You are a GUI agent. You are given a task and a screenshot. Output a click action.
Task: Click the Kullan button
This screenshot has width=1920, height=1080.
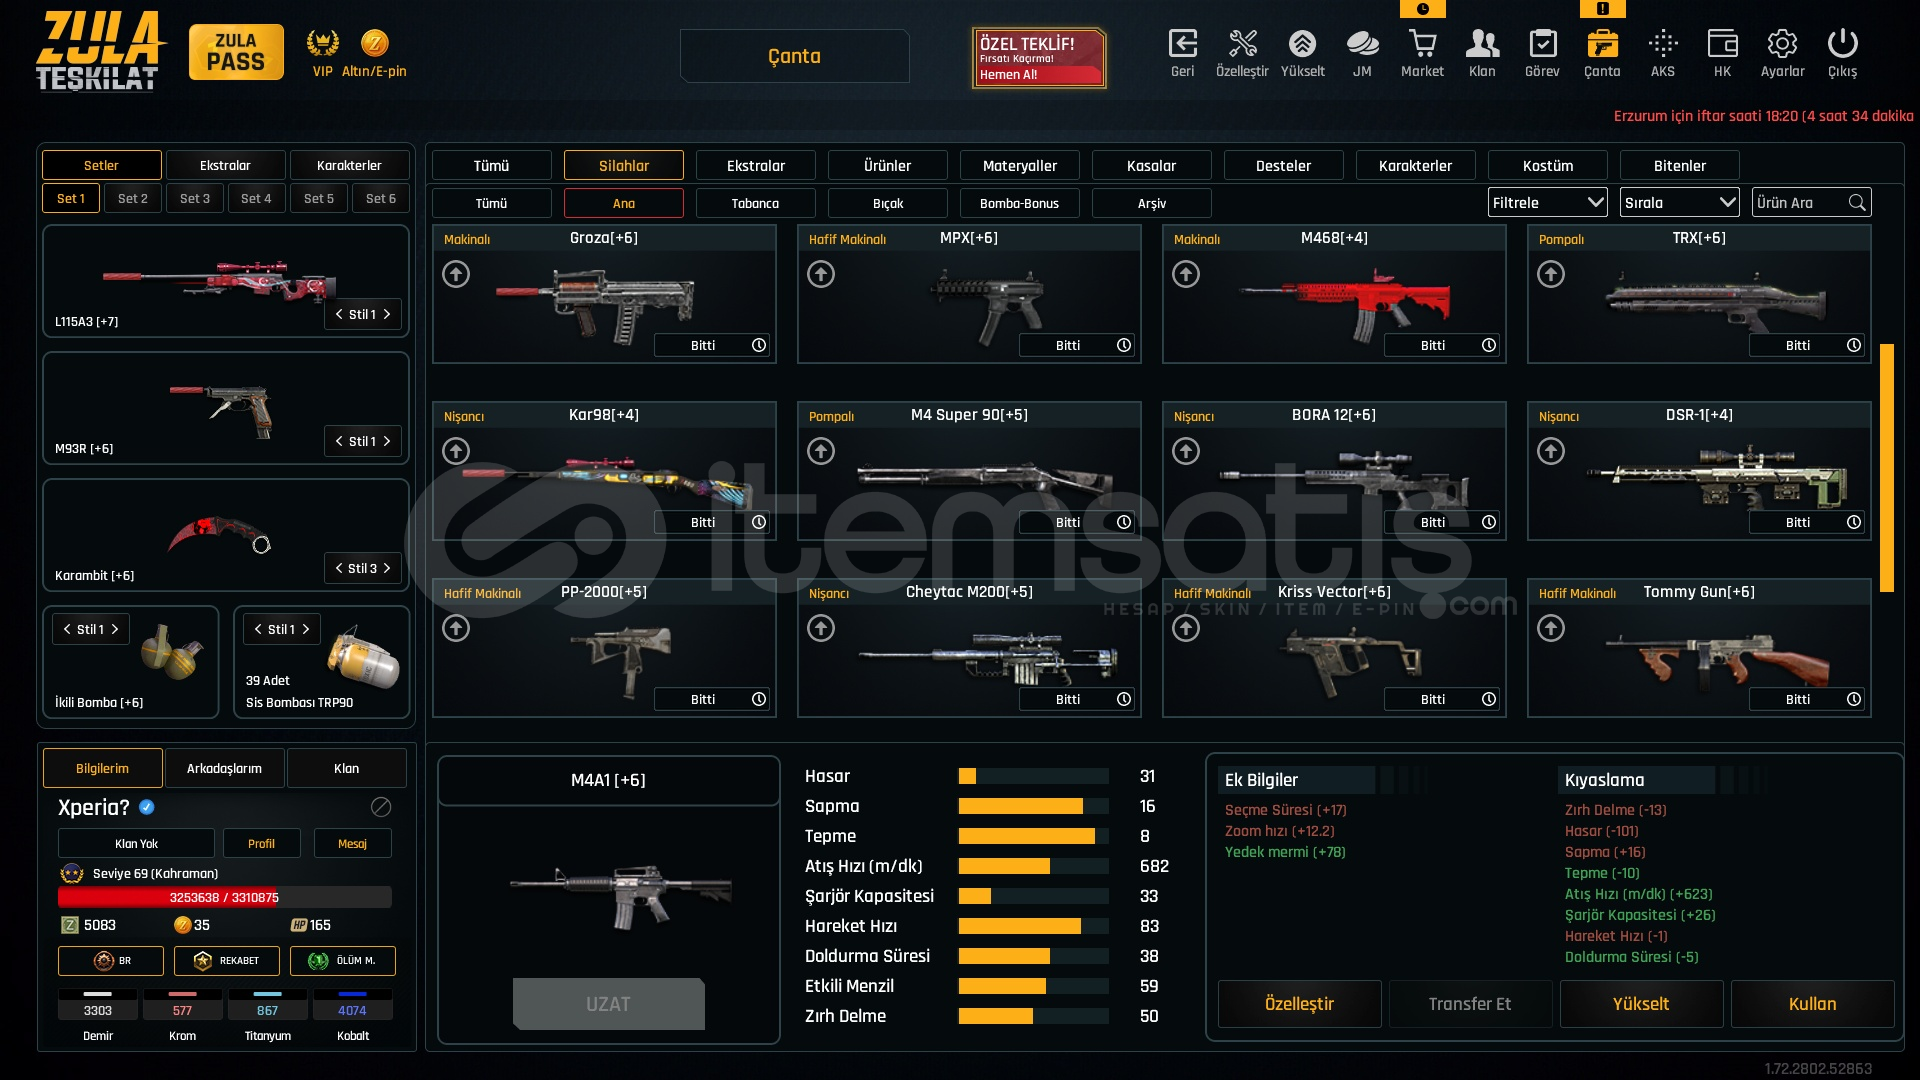(1812, 1004)
